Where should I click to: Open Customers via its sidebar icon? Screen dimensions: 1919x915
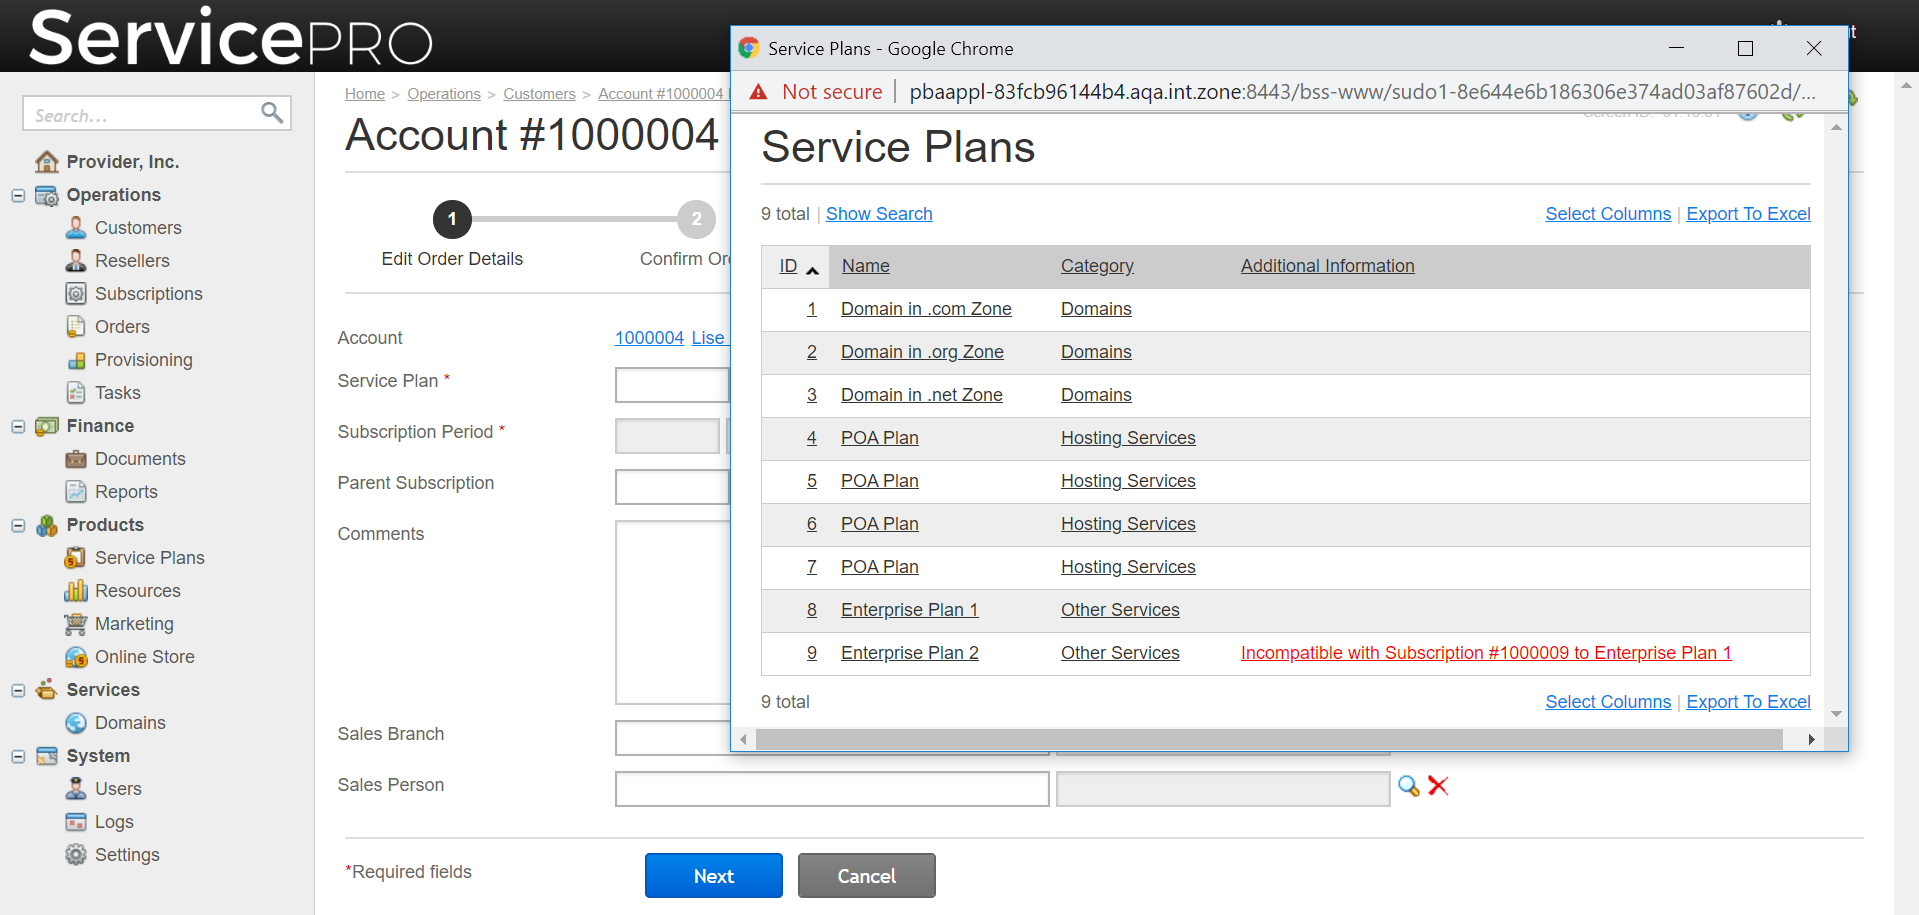[76, 228]
